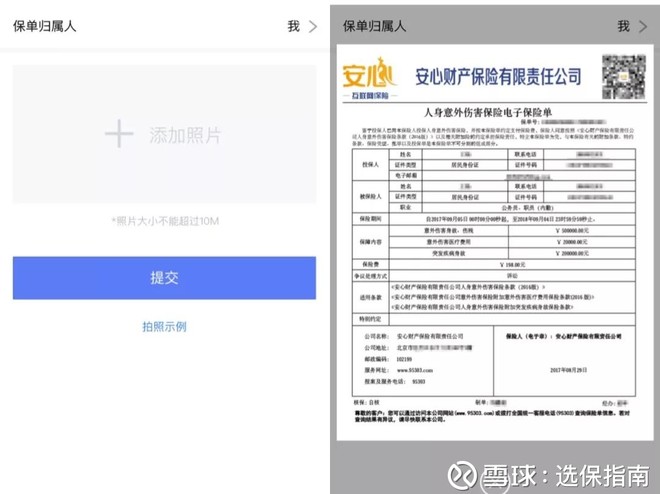Click the 安心 互联网保险 logo
This screenshot has height=494, width=660.
coord(370,78)
